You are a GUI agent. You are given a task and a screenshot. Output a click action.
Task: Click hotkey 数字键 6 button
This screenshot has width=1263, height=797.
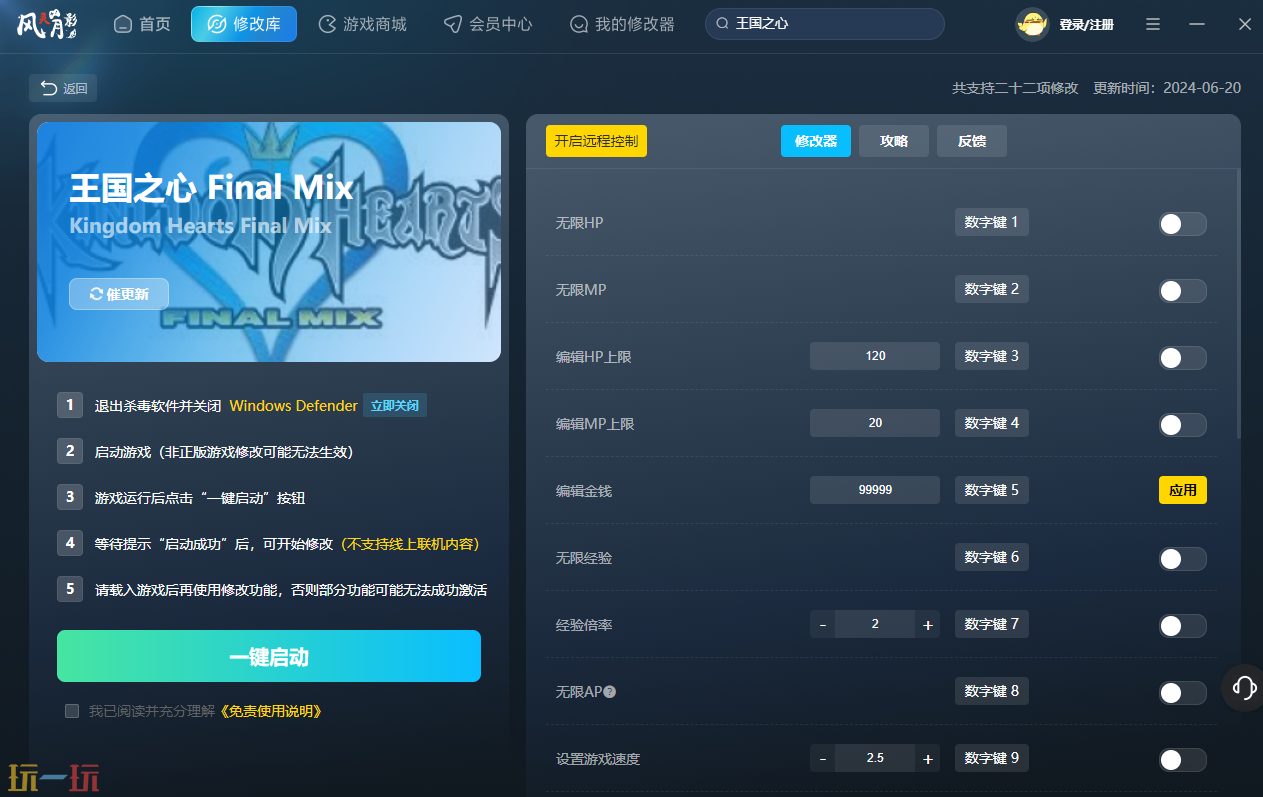click(992, 557)
